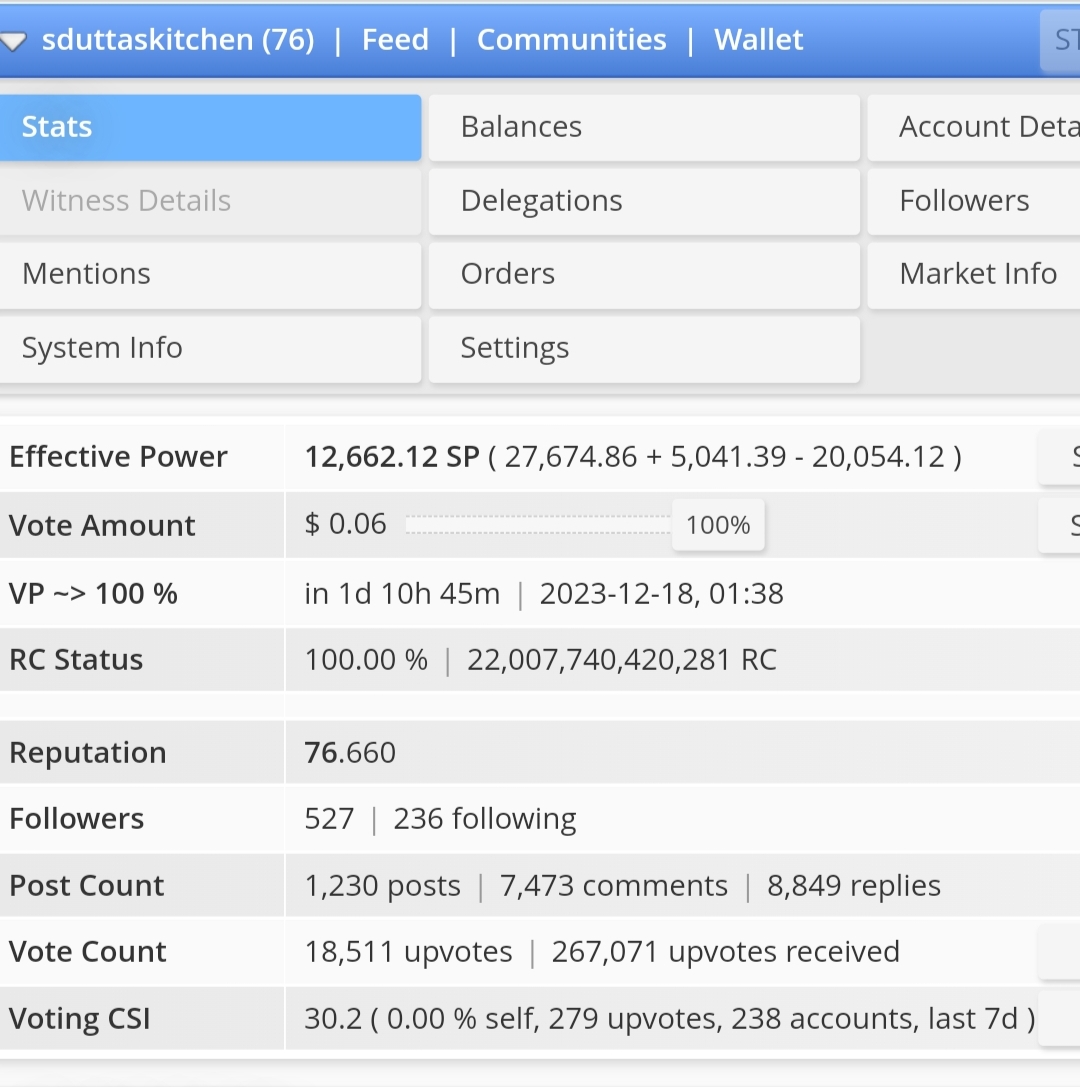Switch to the Balances tab
This screenshot has height=1087, width=1080.
(644, 127)
